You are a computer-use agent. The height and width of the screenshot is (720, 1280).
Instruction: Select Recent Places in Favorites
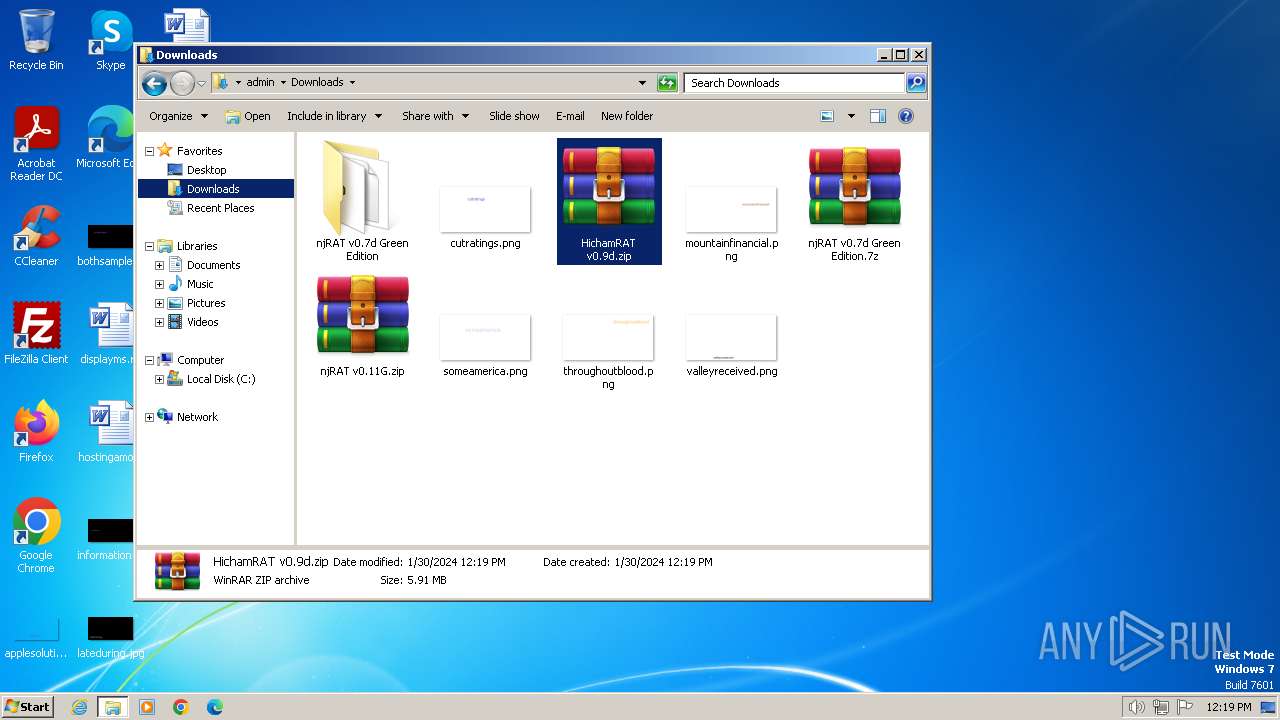(220, 208)
